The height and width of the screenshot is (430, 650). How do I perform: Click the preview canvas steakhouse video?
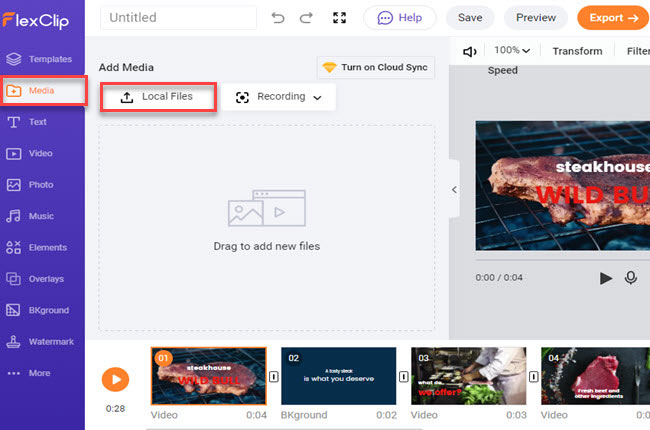tap(563, 186)
